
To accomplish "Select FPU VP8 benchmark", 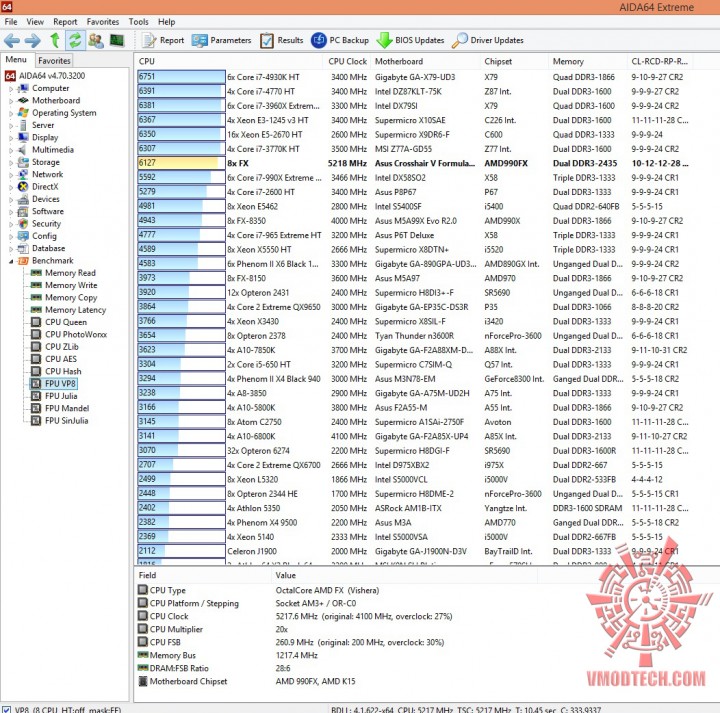I will coord(60,384).
